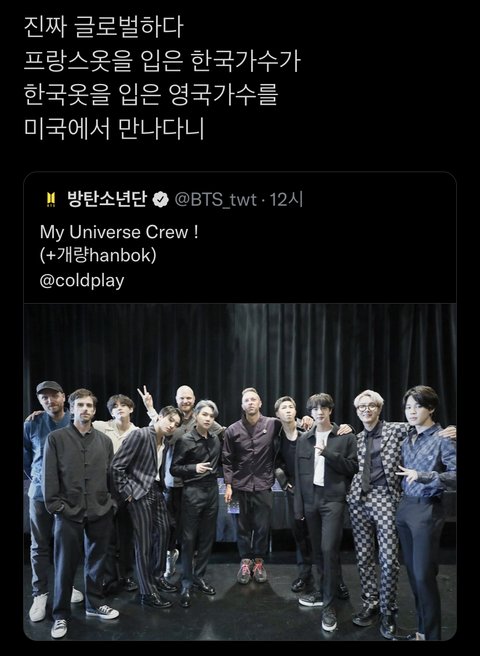This screenshot has width=480, height=656.
Task: Click the line 한국옷을 입은 영국가수를
Action: pyautogui.click(x=151, y=95)
